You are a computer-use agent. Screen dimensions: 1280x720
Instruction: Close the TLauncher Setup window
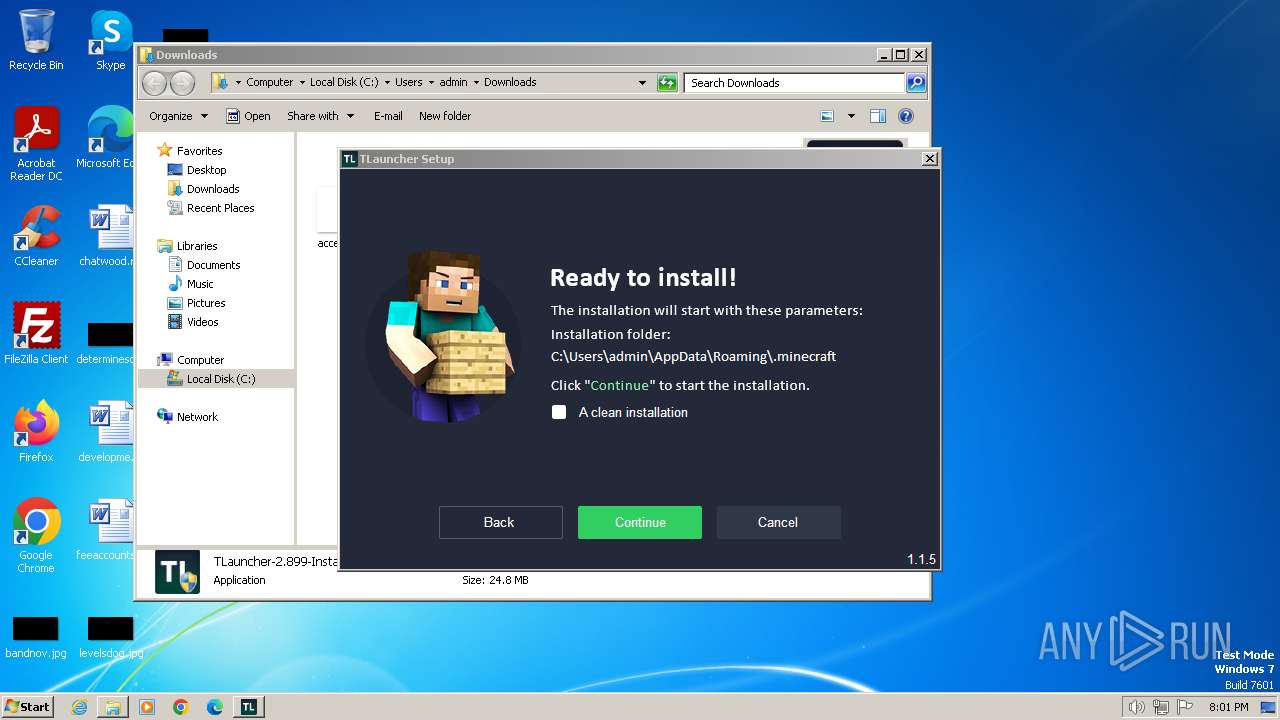(x=929, y=158)
